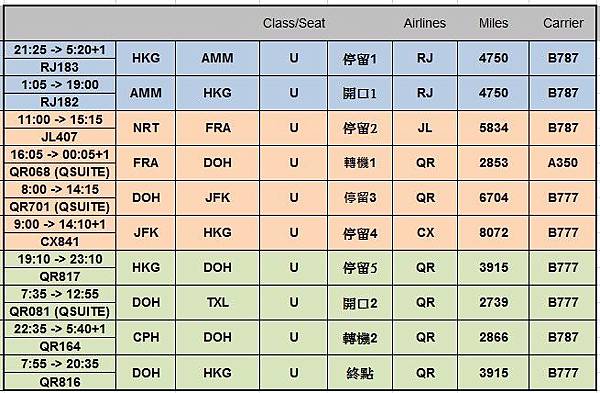Image resolution: width=600 pixels, height=393 pixels.
Task: Click the 21:25 -> 5:20+1 time cell
Action: (59, 50)
